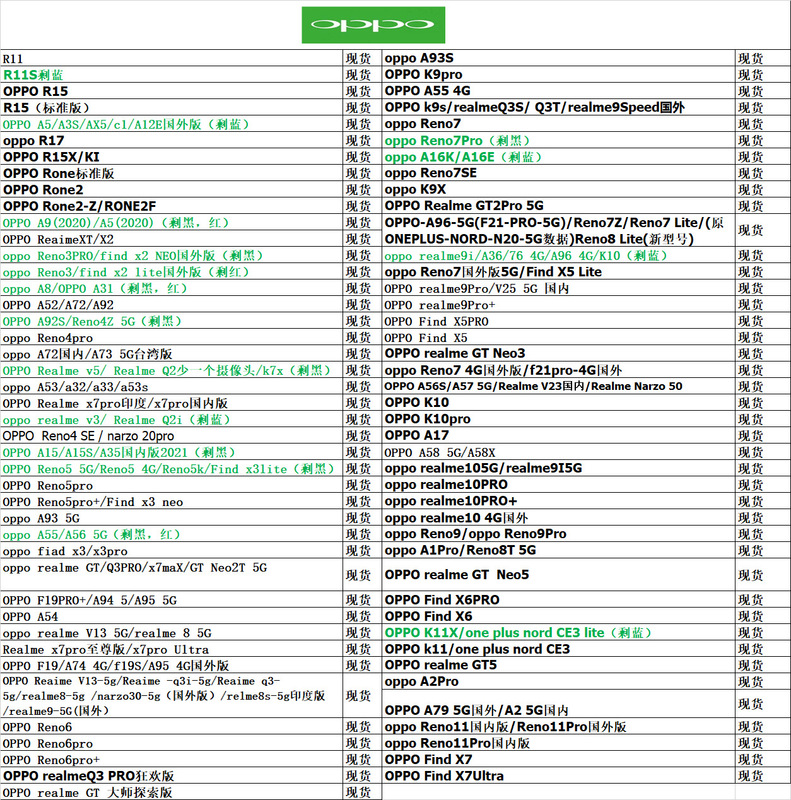Image resolution: width=791 pixels, height=800 pixels.
Task: Click the OPPO realme9Pro+ cell
Action: pyautogui.click(x=558, y=305)
